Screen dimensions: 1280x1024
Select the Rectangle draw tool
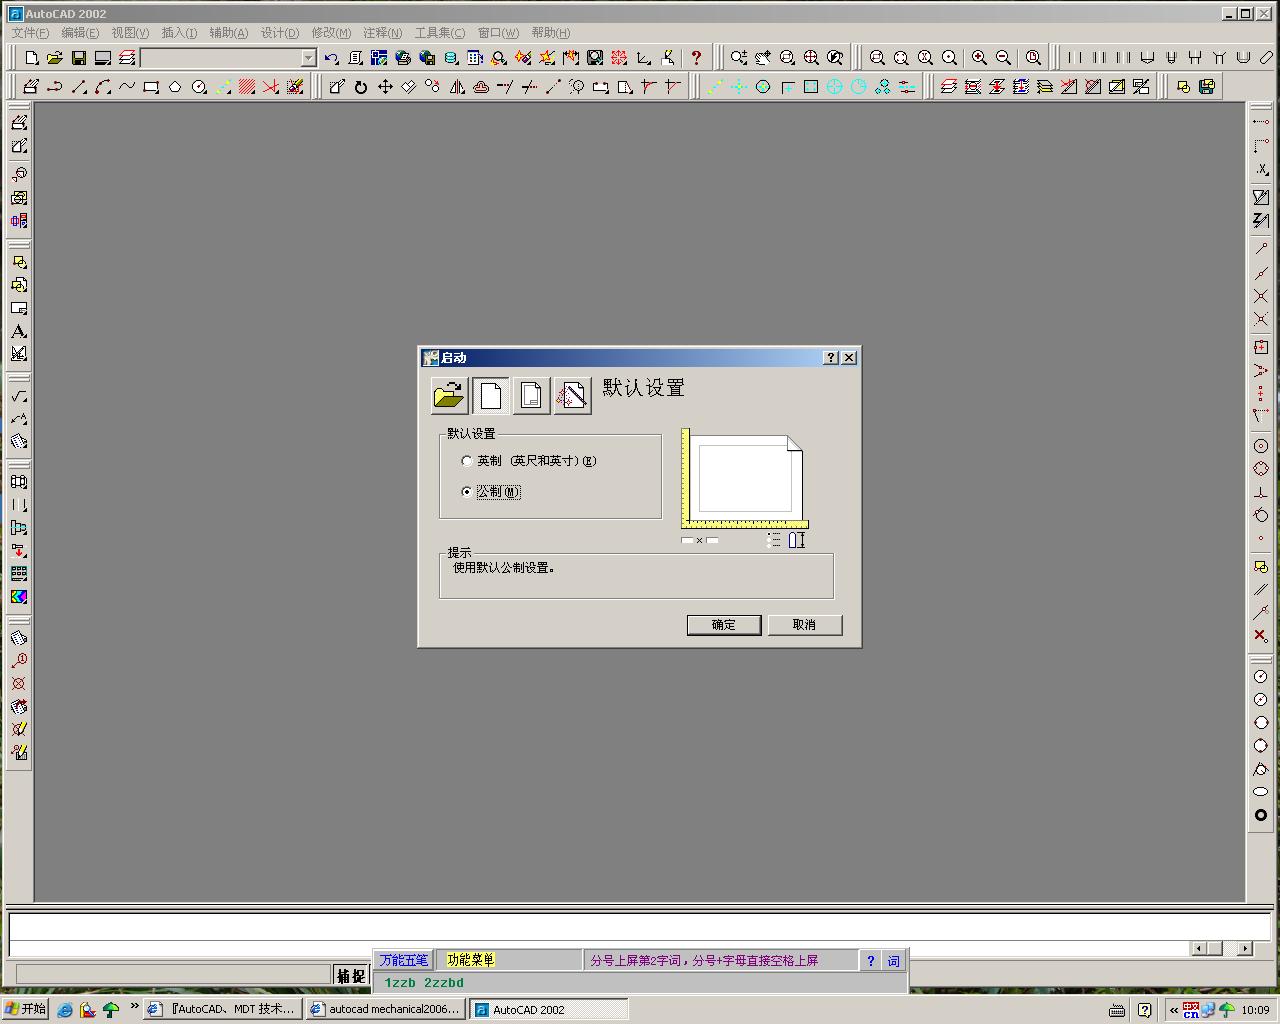pyautogui.click(x=151, y=87)
